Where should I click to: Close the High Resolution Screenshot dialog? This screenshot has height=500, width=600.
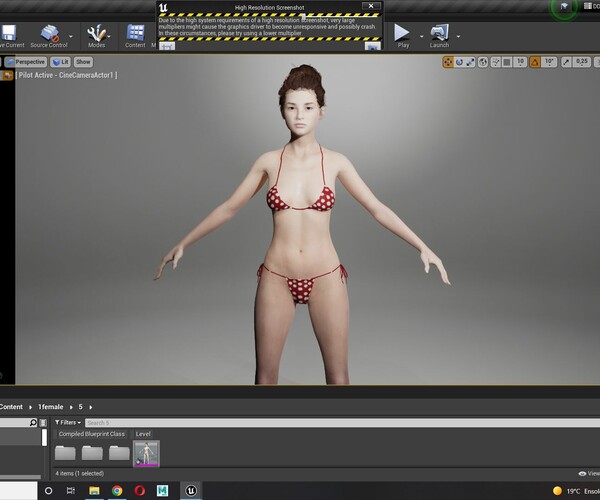pos(371,6)
